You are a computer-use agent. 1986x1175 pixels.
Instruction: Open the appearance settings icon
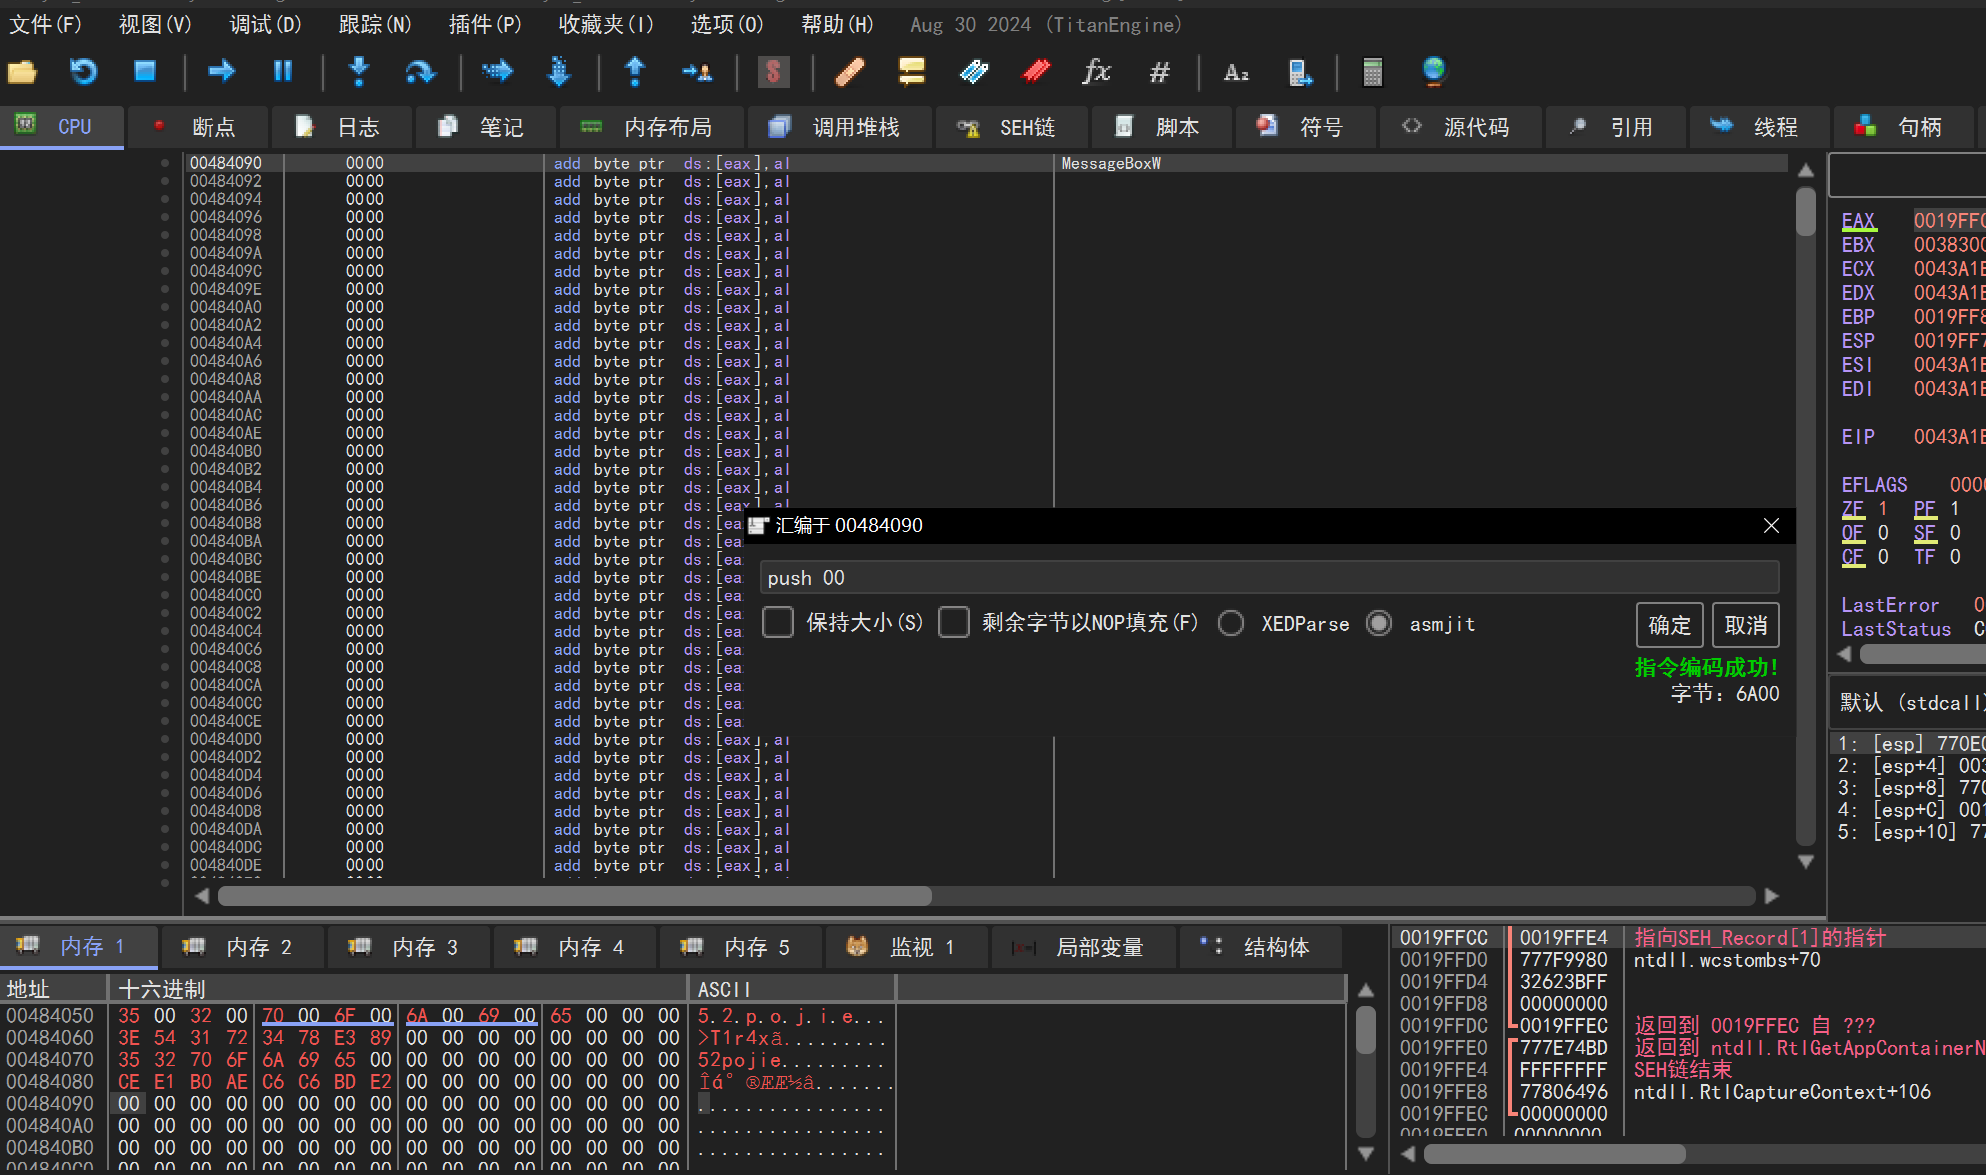tap(1299, 72)
